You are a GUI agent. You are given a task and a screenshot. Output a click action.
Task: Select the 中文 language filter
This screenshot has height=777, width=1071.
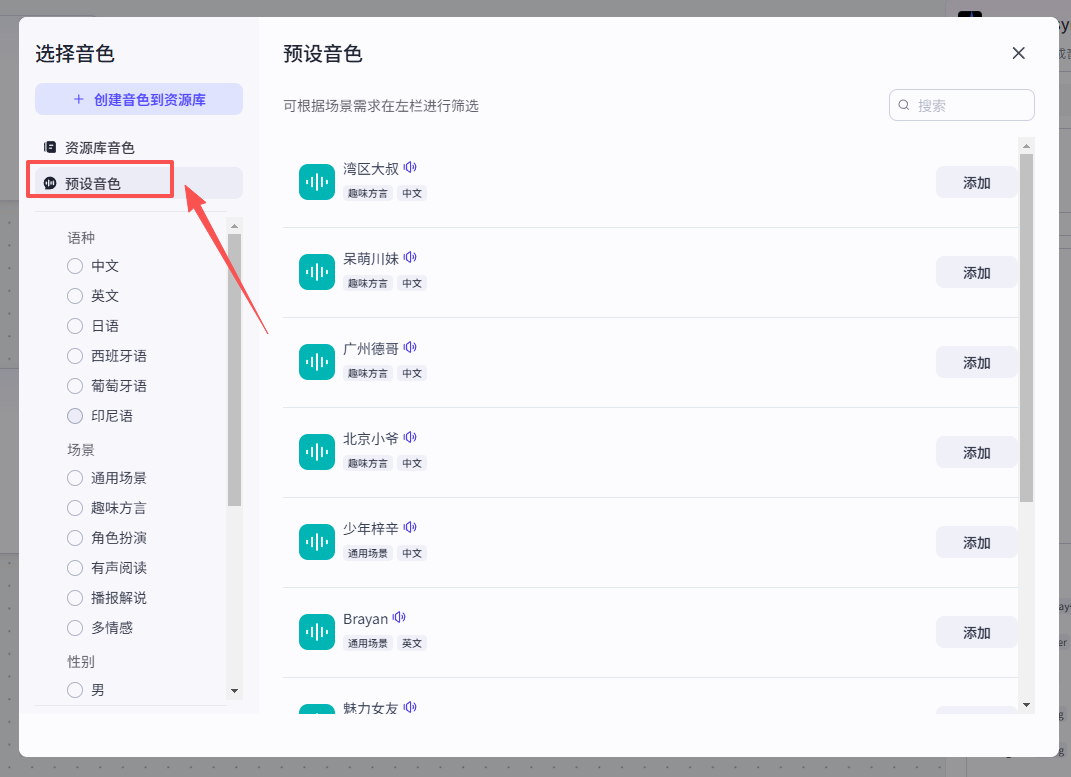(x=75, y=266)
